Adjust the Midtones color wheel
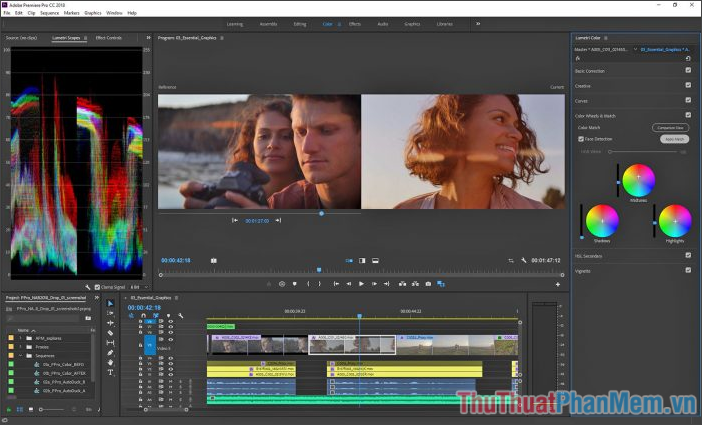 [x=639, y=180]
